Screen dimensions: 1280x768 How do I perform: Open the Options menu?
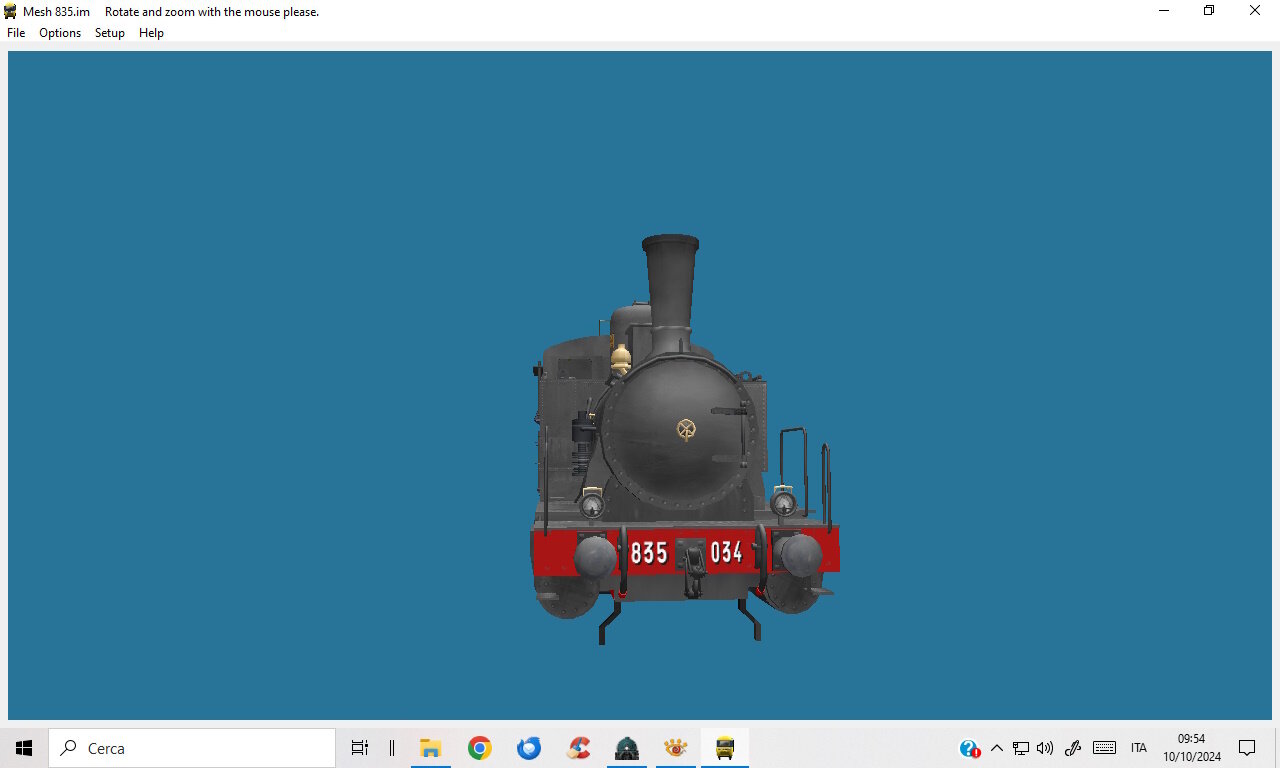click(x=60, y=33)
